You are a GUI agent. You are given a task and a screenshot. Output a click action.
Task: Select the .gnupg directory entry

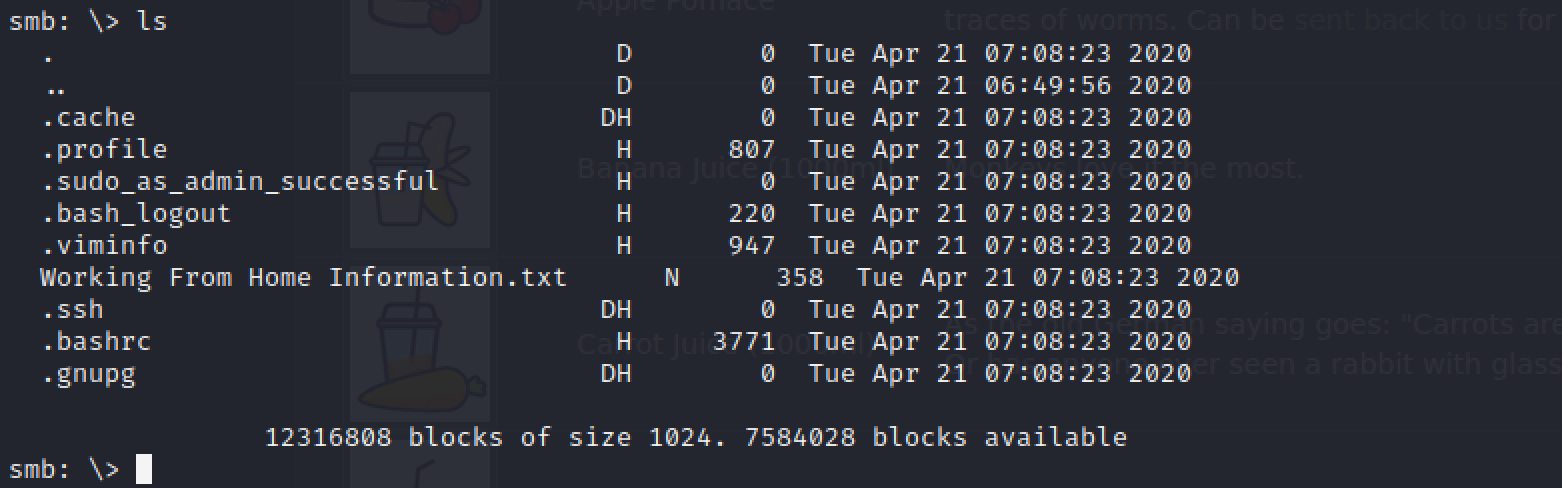[x=88, y=374]
